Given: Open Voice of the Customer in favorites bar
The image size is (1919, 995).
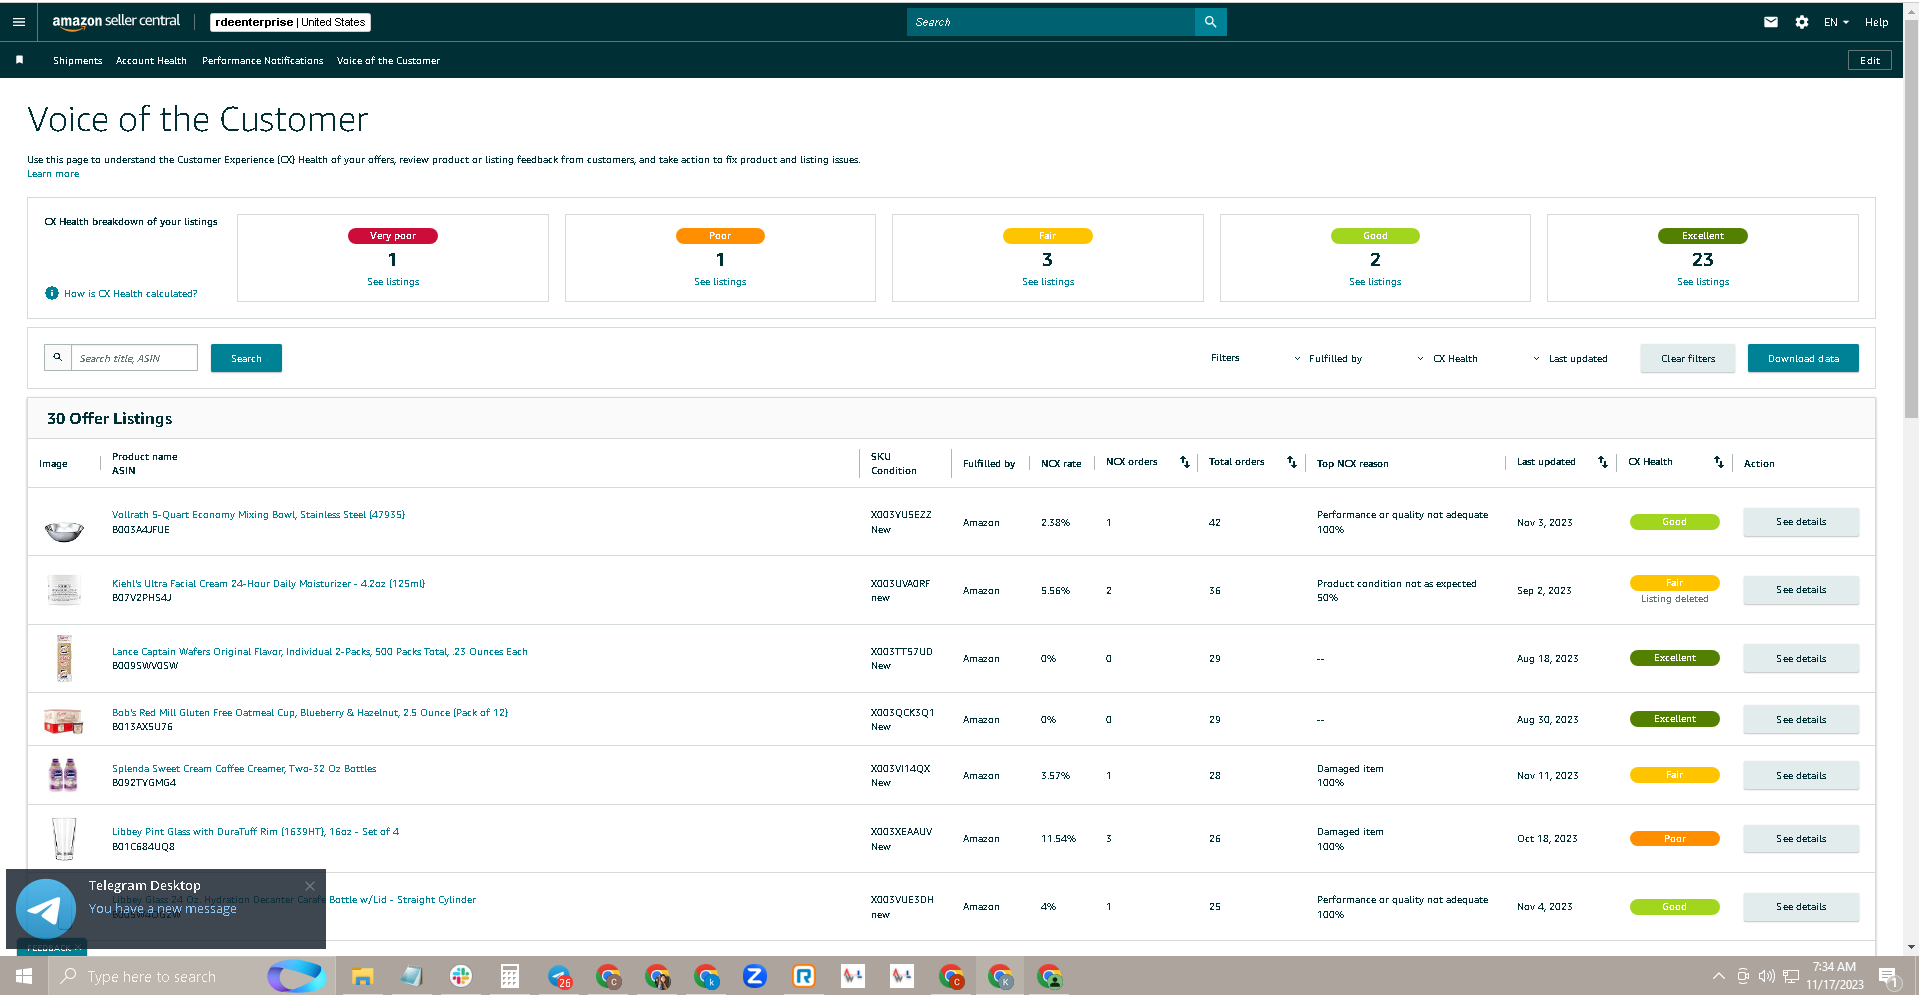Looking at the screenshot, I should click(x=388, y=61).
